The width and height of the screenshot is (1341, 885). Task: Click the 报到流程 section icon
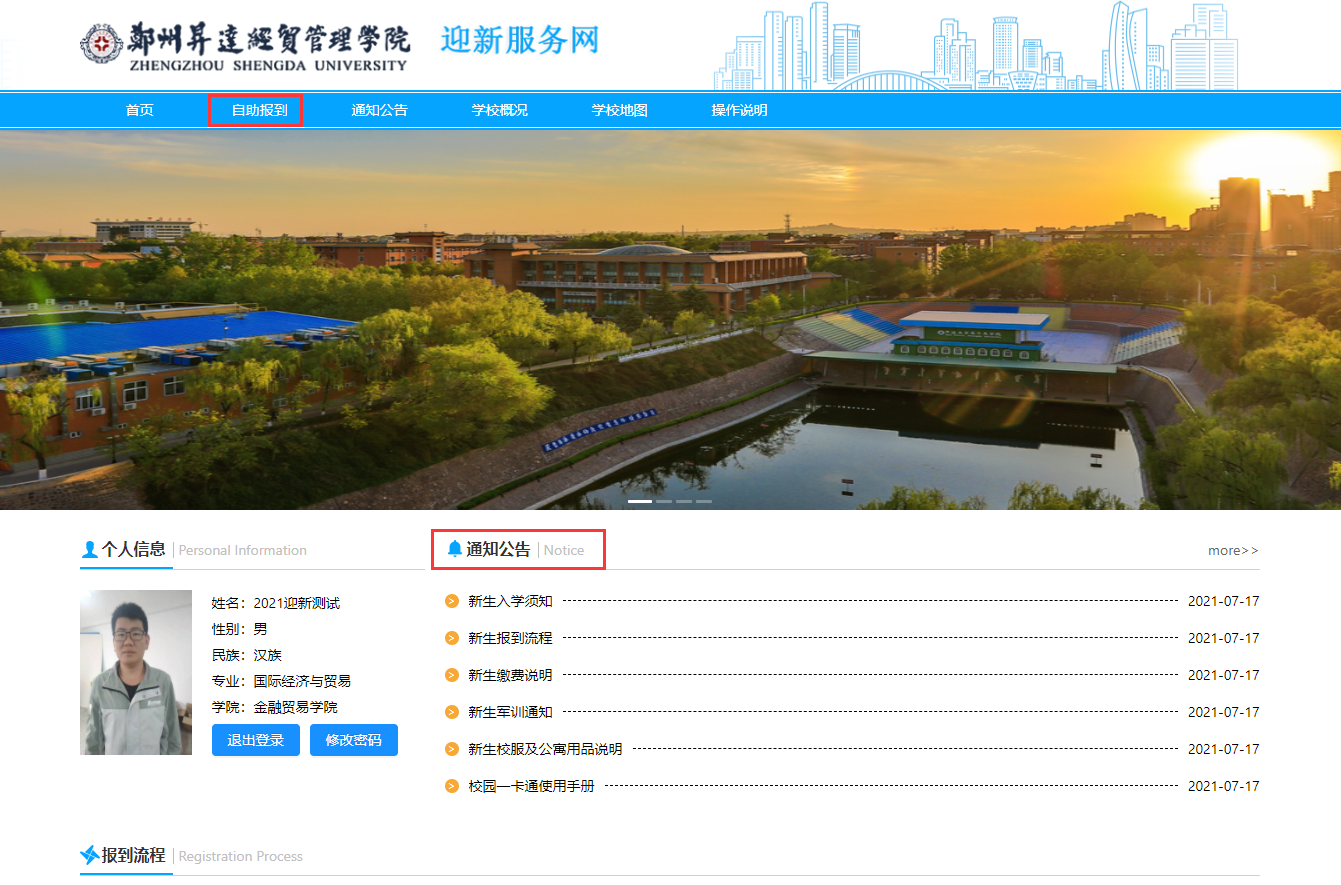tap(90, 855)
